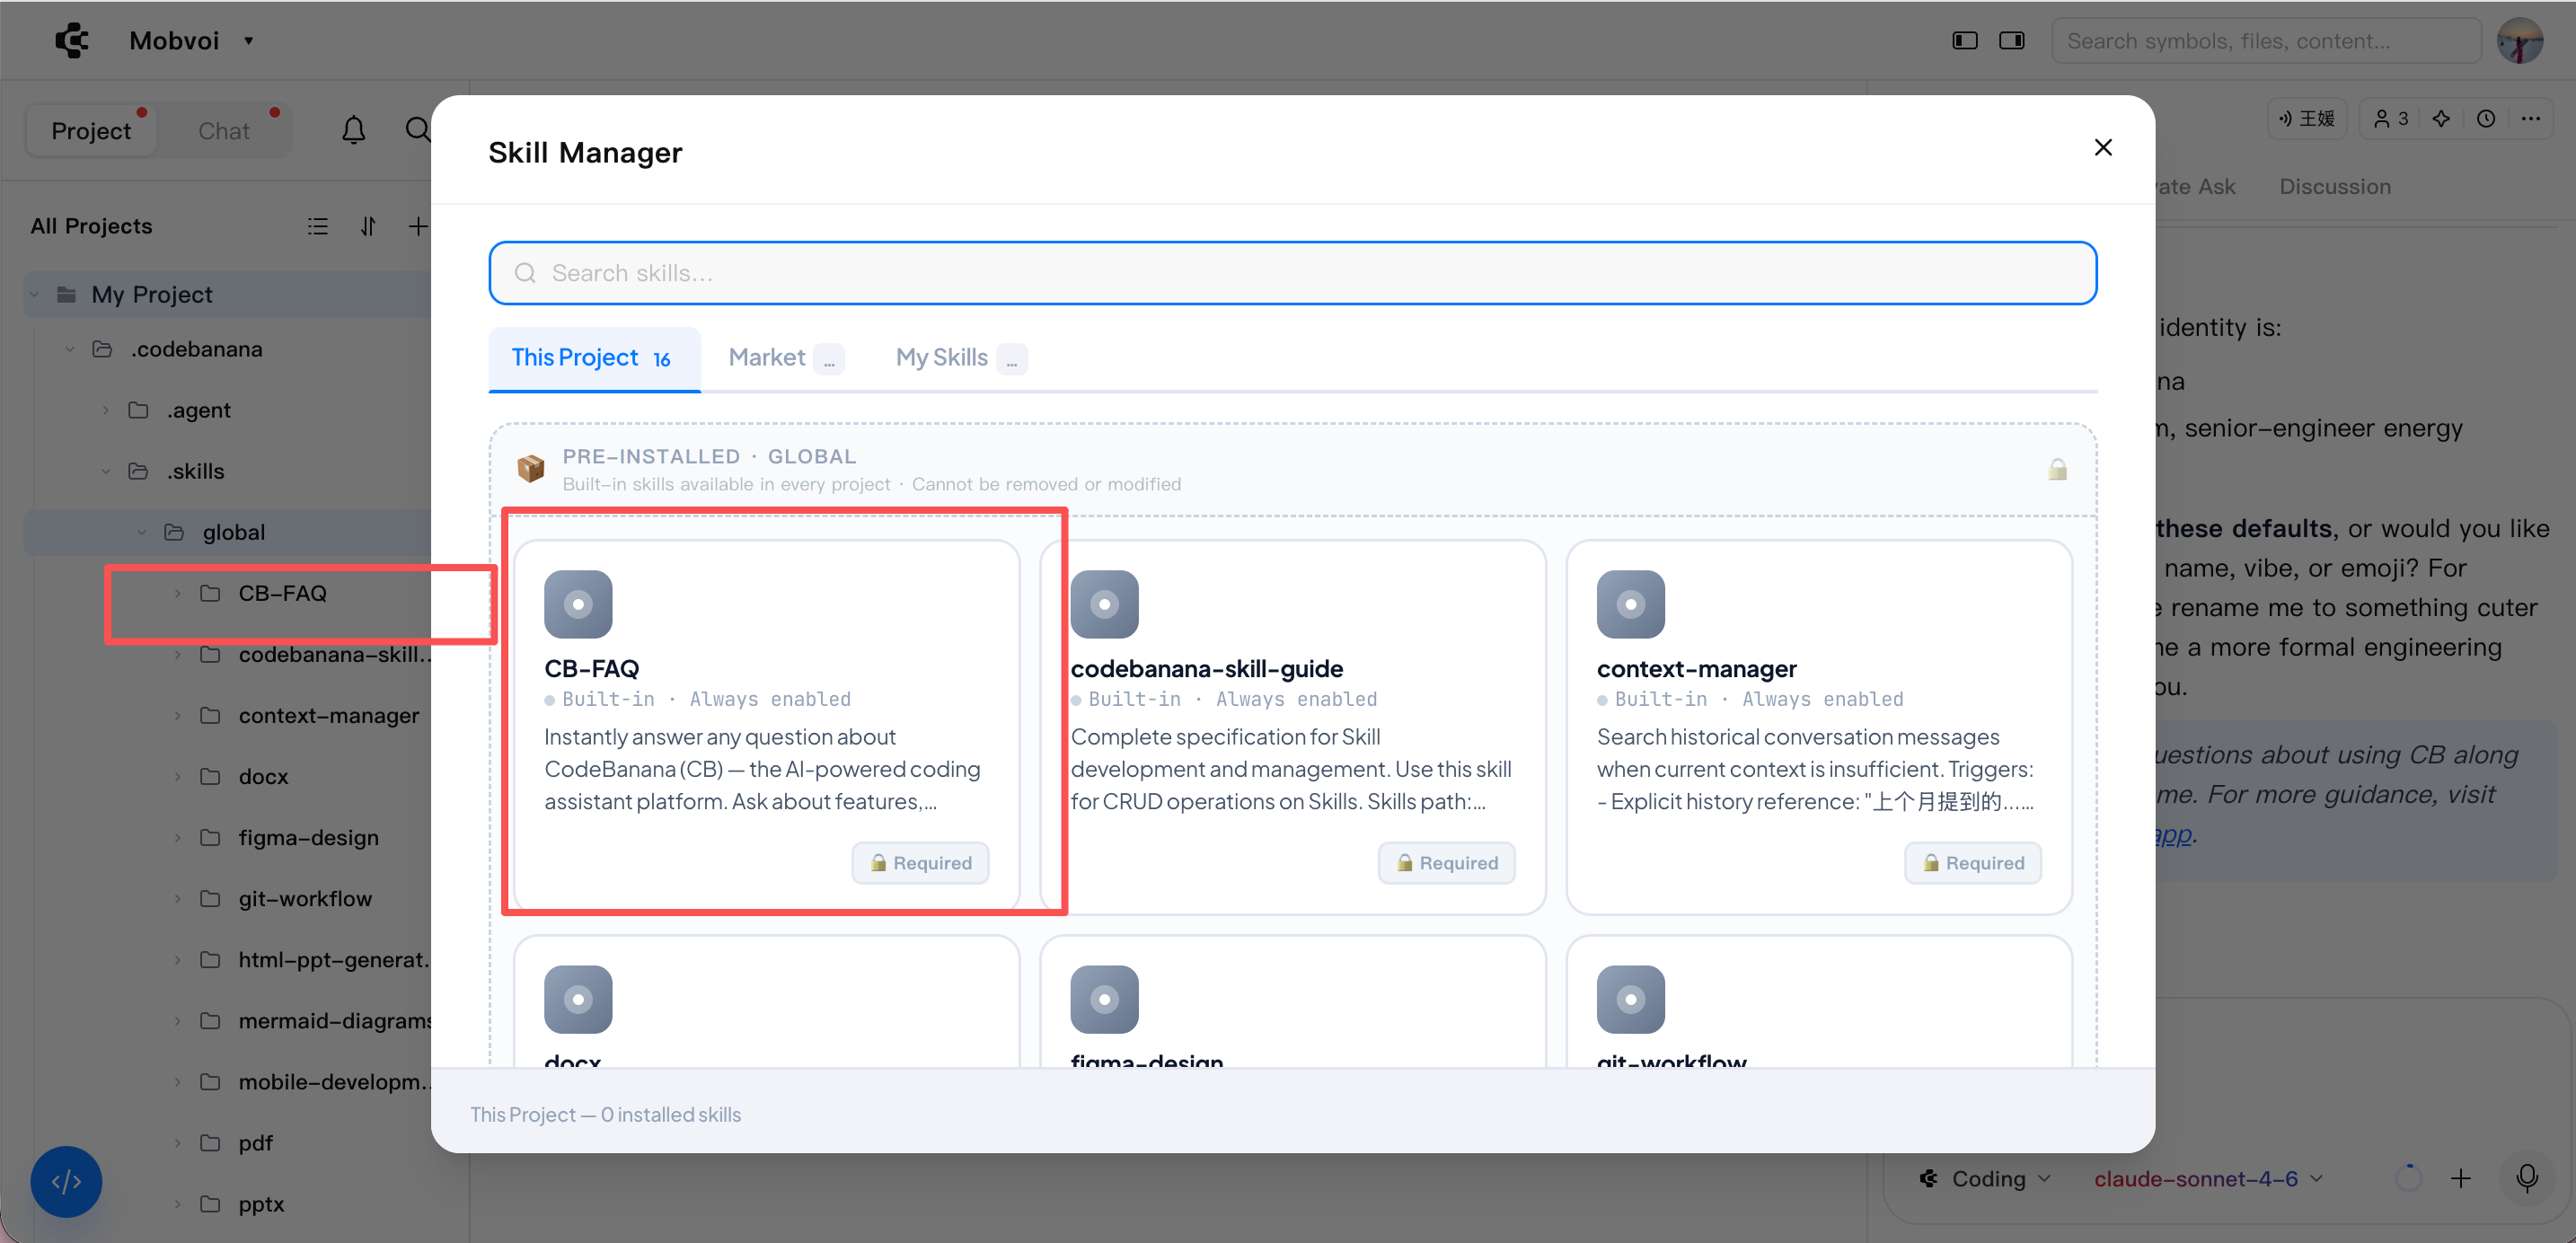Switch to the Discussion tab

(2335, 187)
